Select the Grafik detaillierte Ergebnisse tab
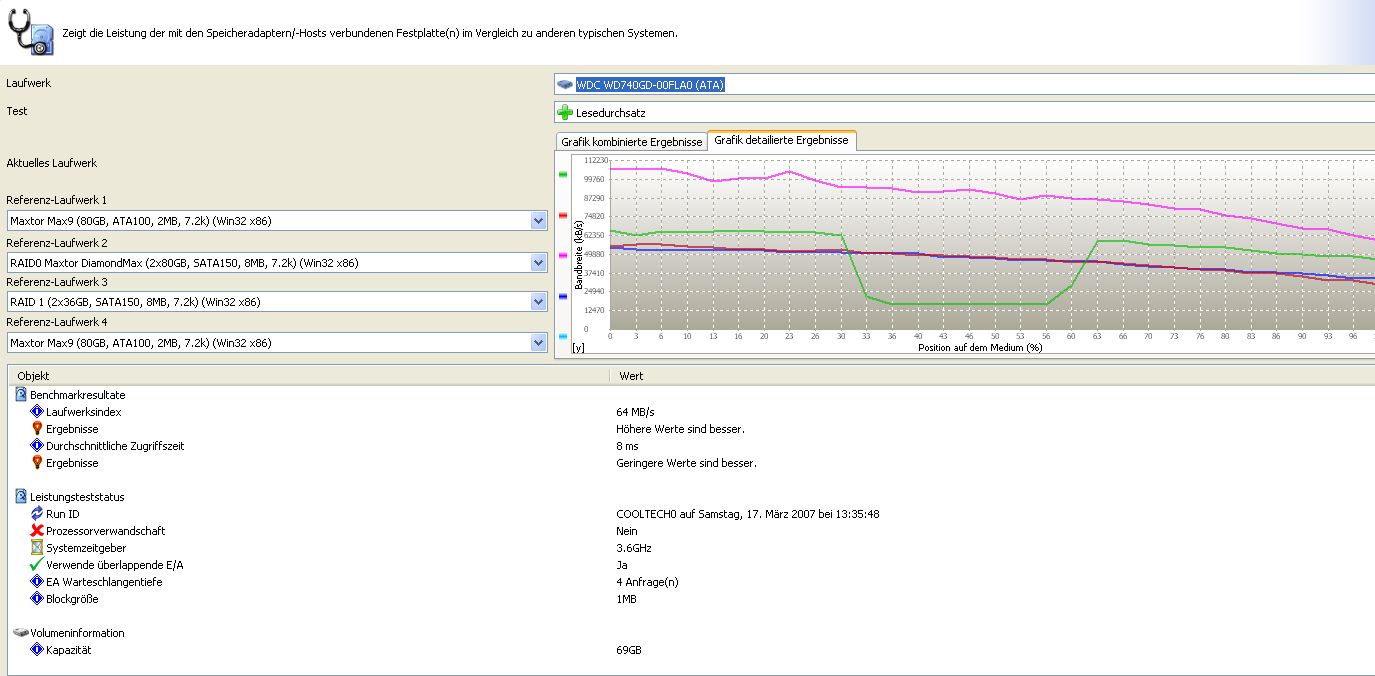Image resolution: width=1375 pixels, height=676 pixels. 781,141
